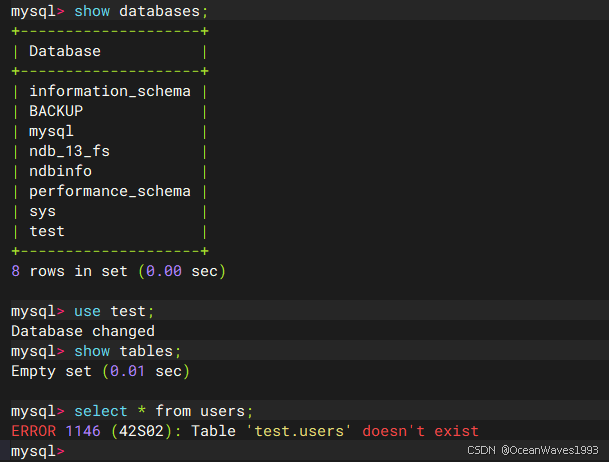This screenshot has height=462, width=609.
Task: Click the 'Database changed' message
Action: coord(83,331)
